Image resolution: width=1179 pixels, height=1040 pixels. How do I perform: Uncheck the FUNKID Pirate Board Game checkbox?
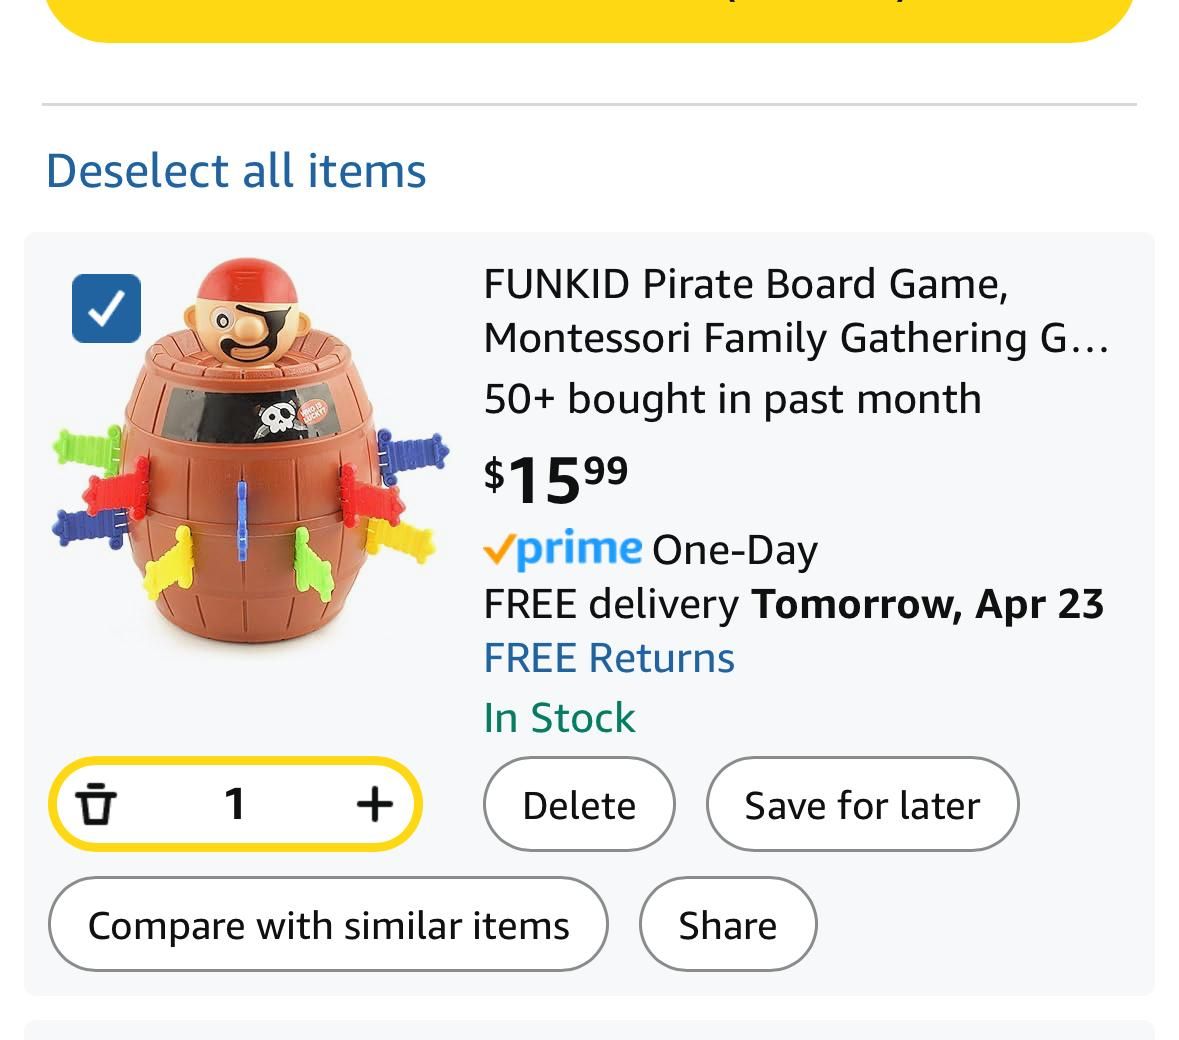pos(106,308)
